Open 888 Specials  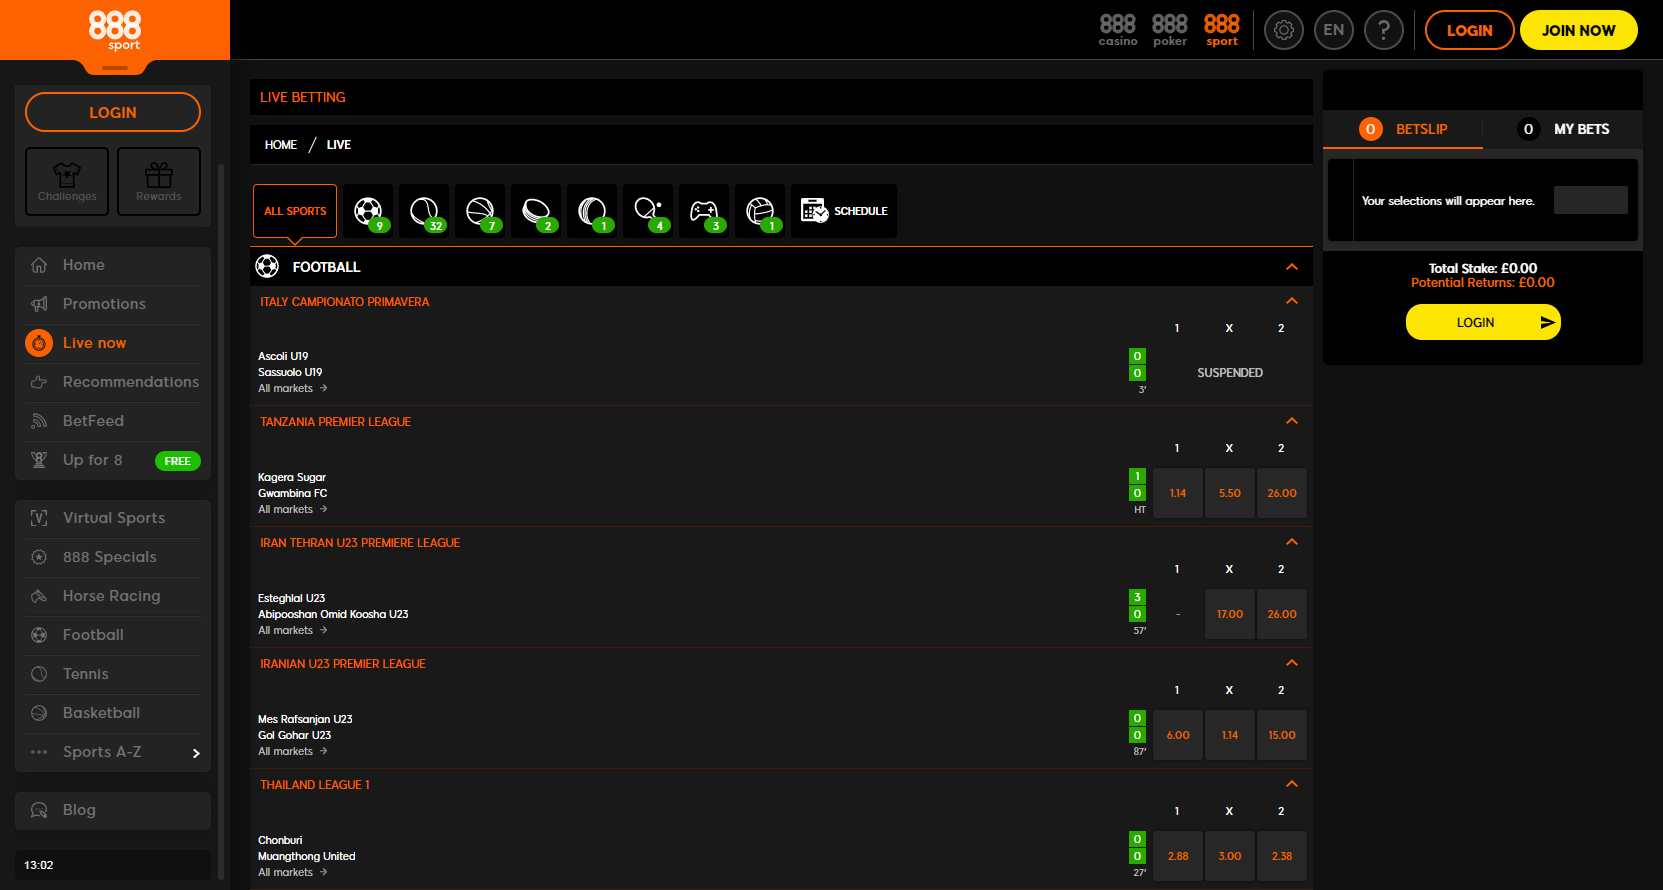[x=113, y=557]
